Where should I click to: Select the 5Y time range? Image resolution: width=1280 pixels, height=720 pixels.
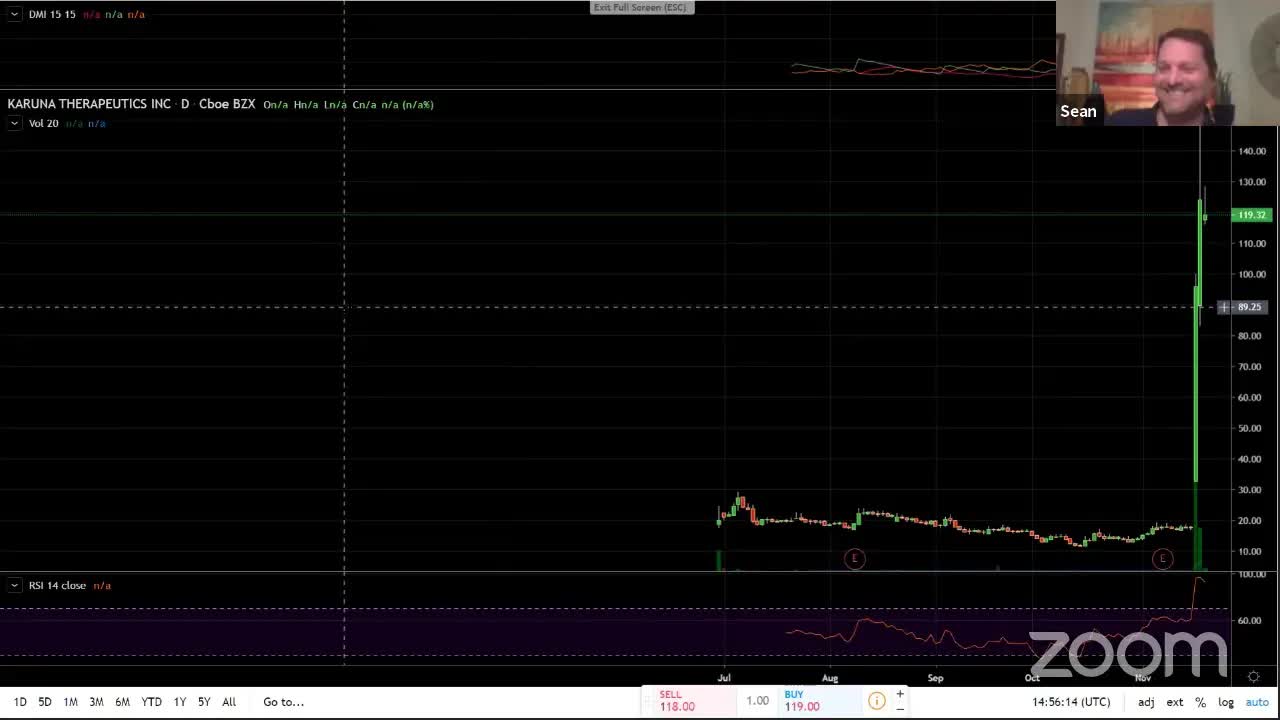coord(204,702)
